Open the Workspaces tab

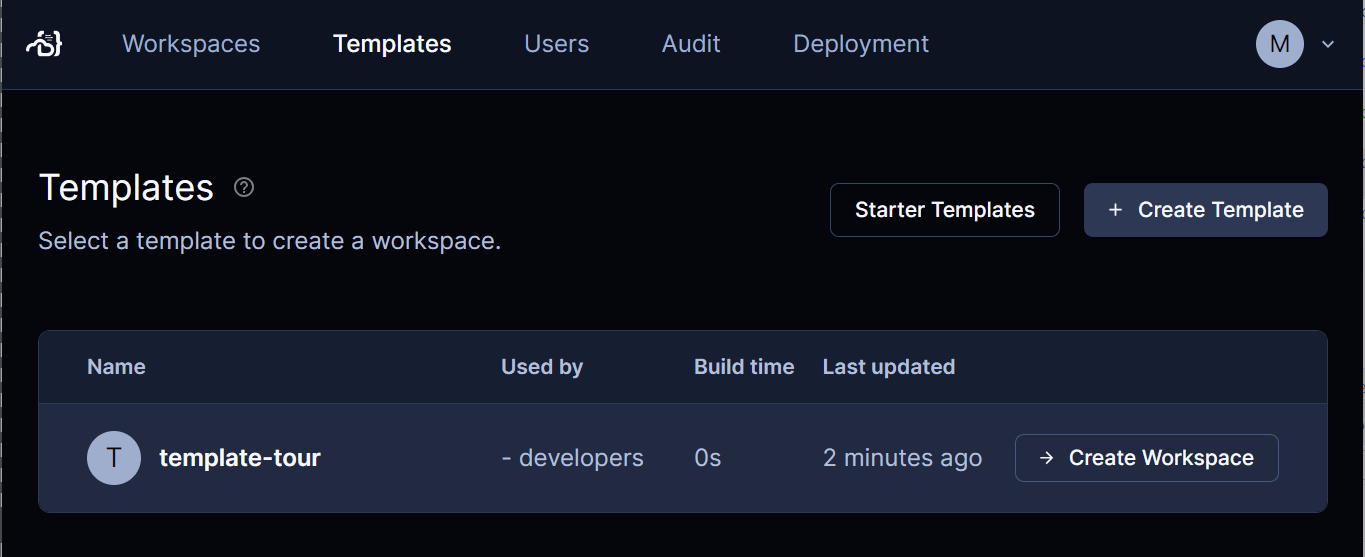point(191,44)
